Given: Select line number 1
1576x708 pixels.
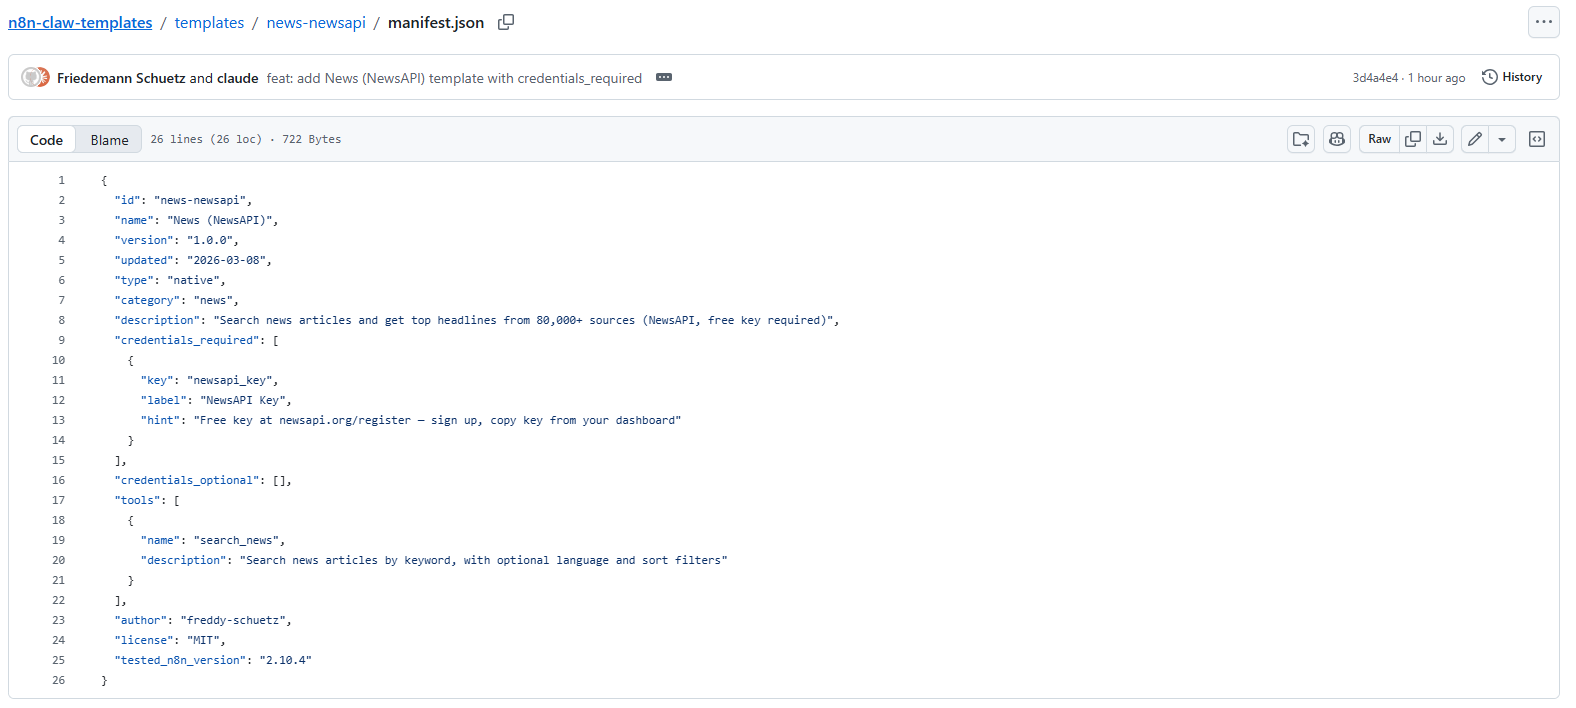Looking at the screenshot, I should pyautogui.click(x=61, y=180).
